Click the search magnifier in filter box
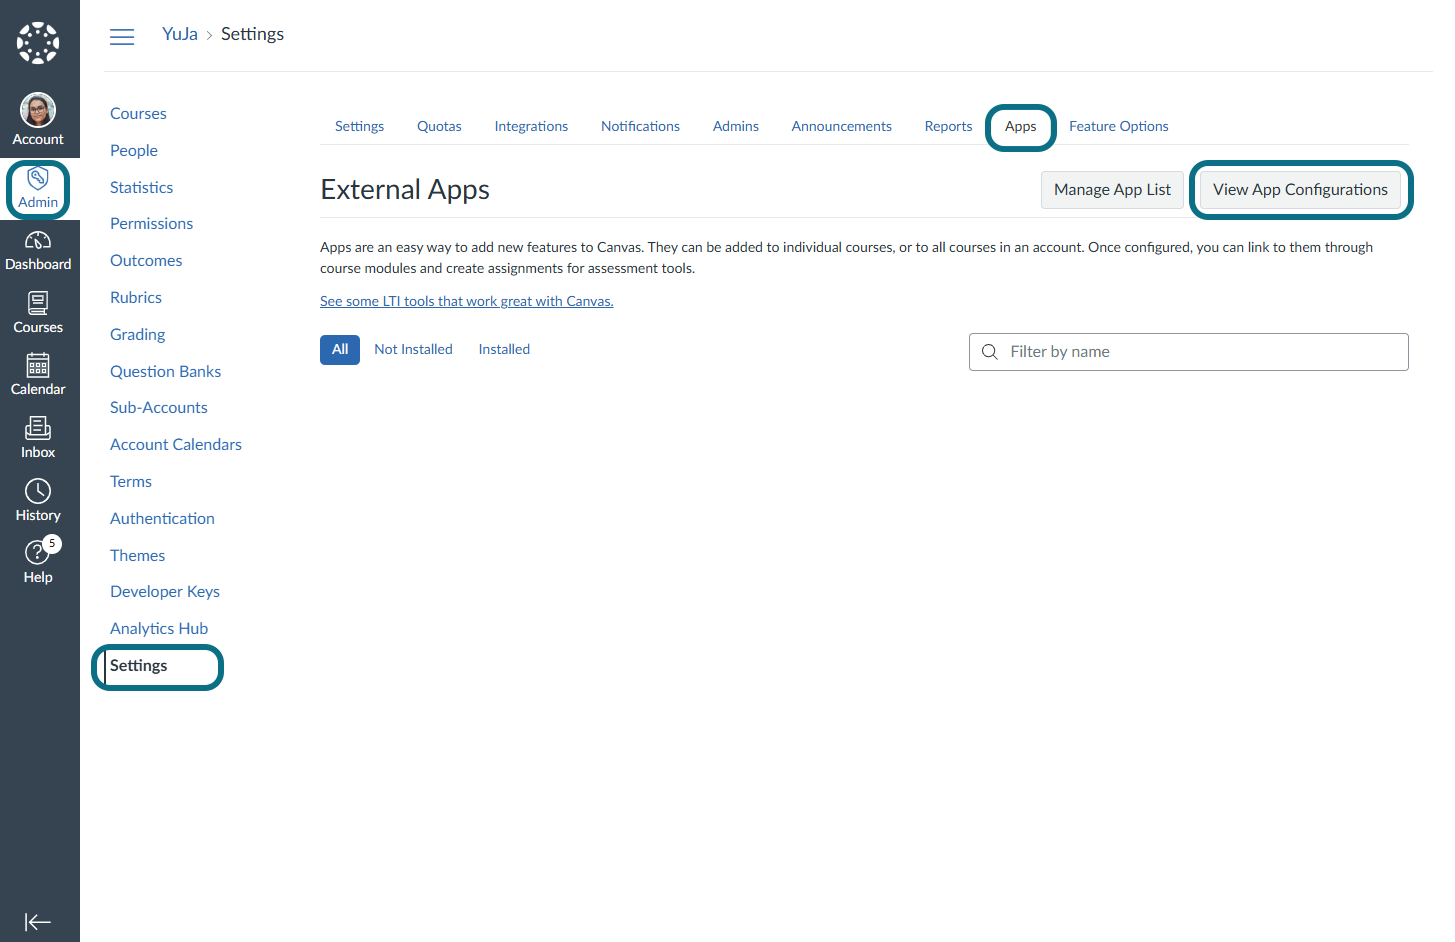Viewport: 1455px width, 942px height. (x=990, y=352)
